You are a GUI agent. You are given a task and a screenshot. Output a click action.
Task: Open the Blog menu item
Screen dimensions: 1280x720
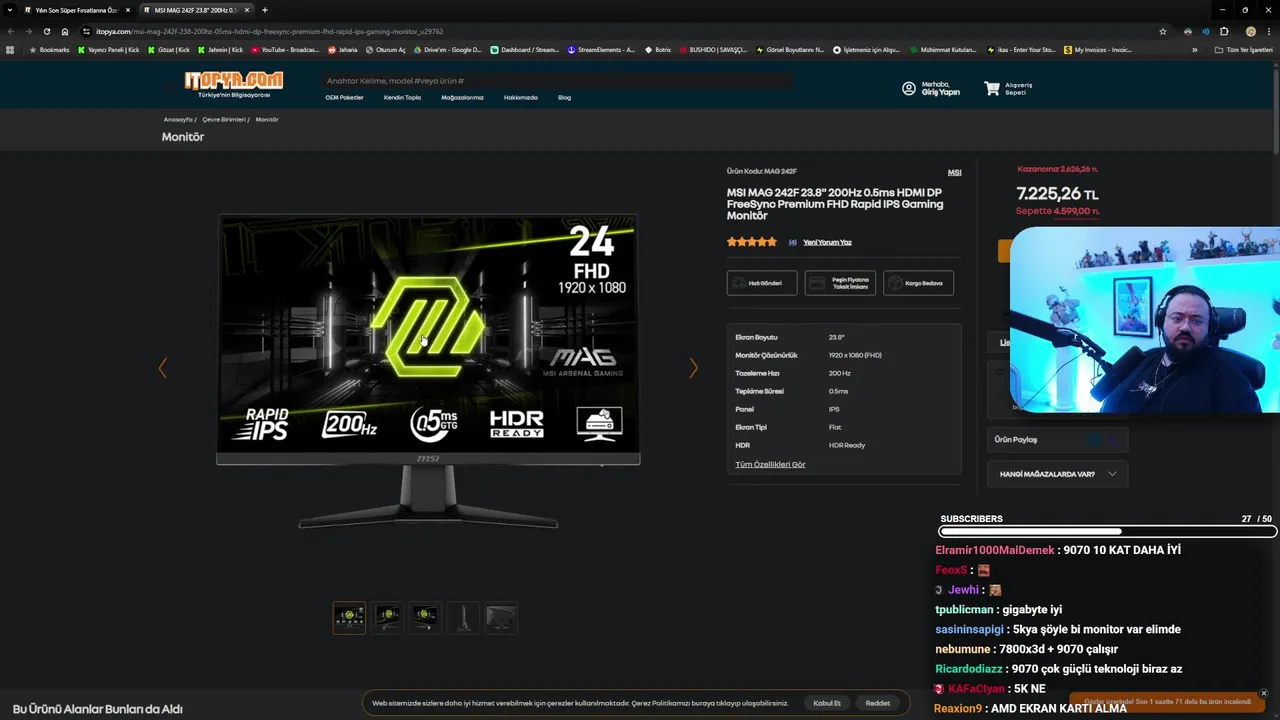pos(564,98)
